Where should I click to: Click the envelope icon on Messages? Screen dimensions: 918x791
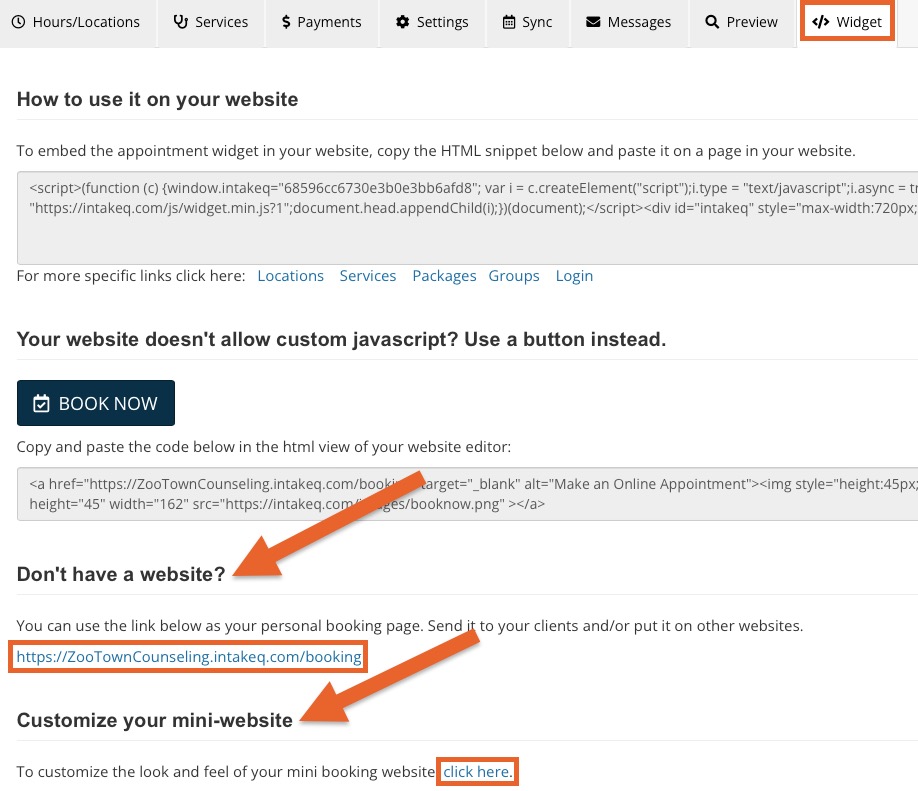click(593, 22)
